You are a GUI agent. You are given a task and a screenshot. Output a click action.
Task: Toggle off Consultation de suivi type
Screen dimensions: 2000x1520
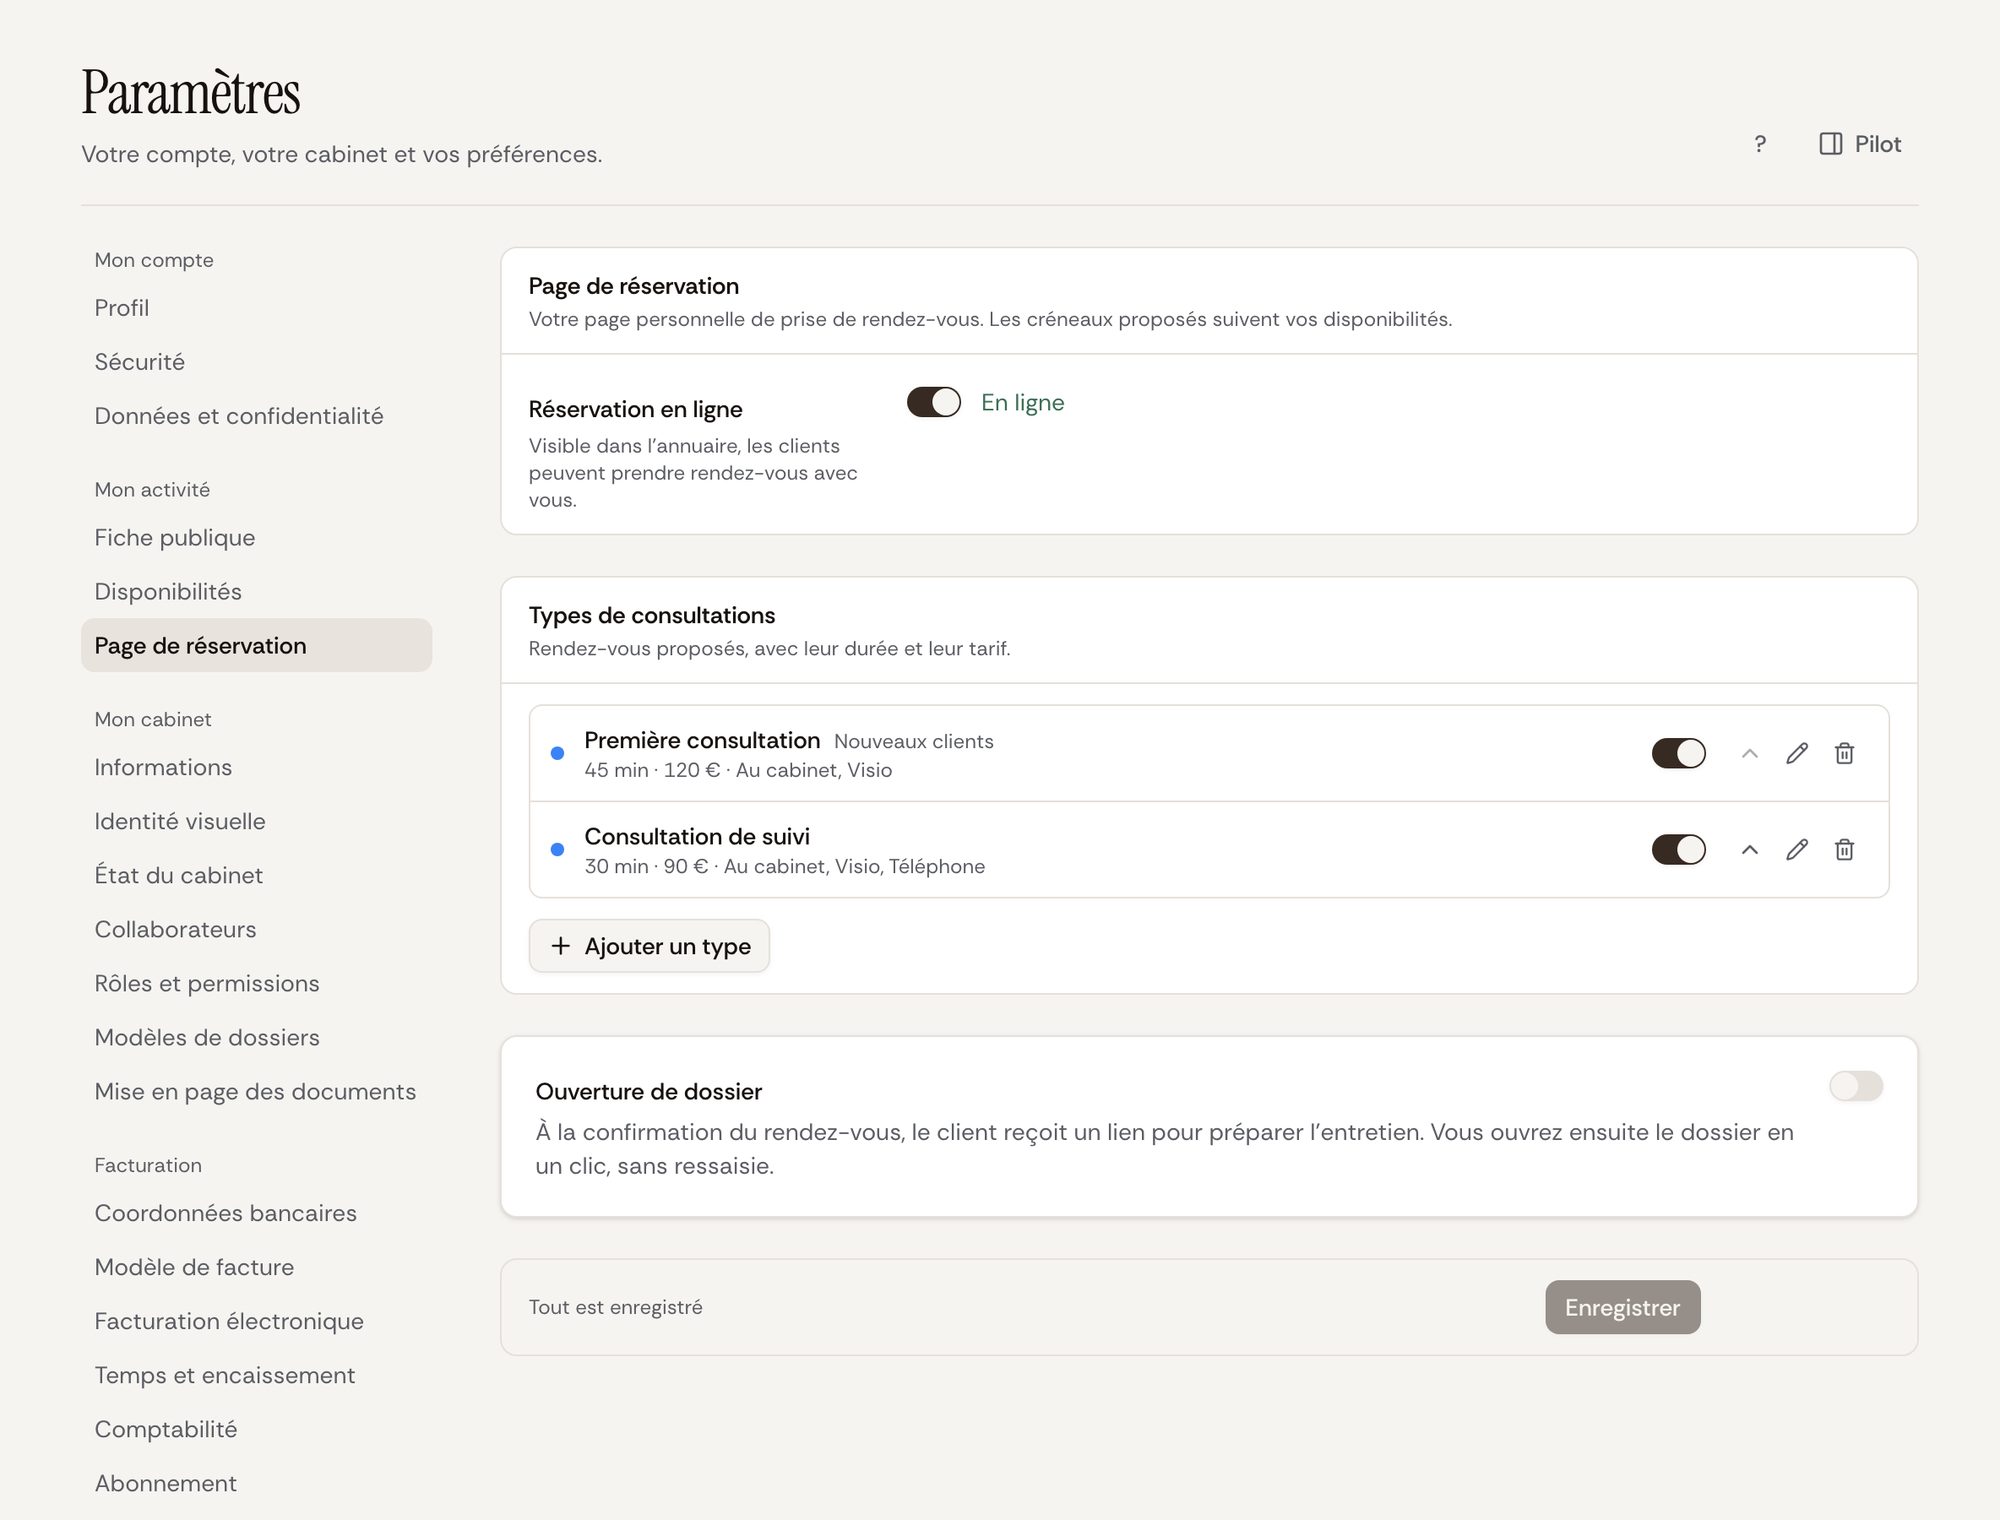1679,849
